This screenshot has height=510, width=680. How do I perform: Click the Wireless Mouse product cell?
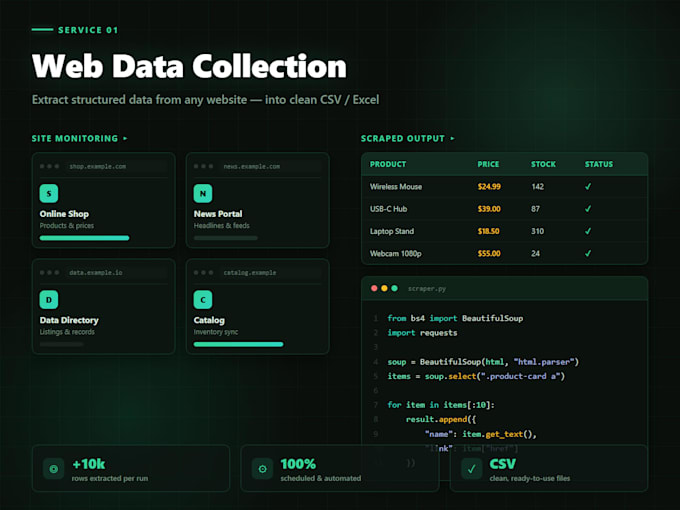click(x=396, y=186)
